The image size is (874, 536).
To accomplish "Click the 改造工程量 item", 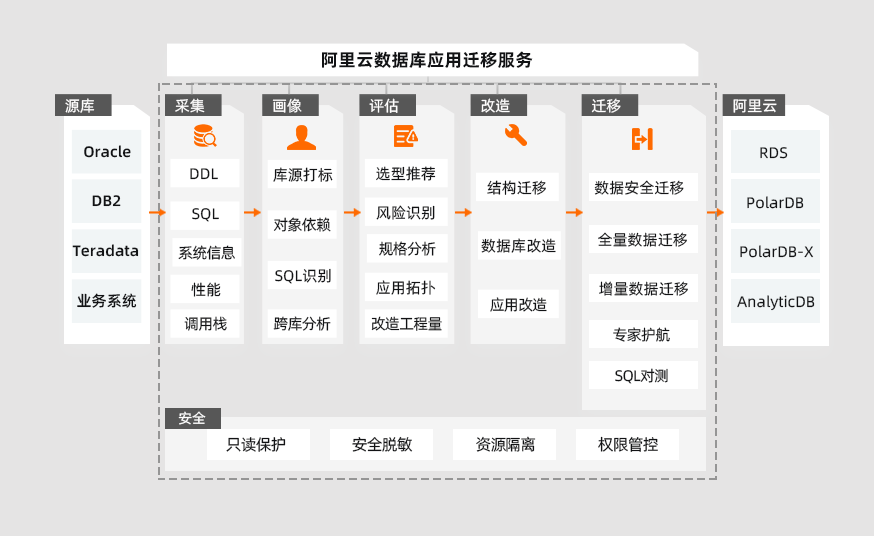I will pos(406,324).
